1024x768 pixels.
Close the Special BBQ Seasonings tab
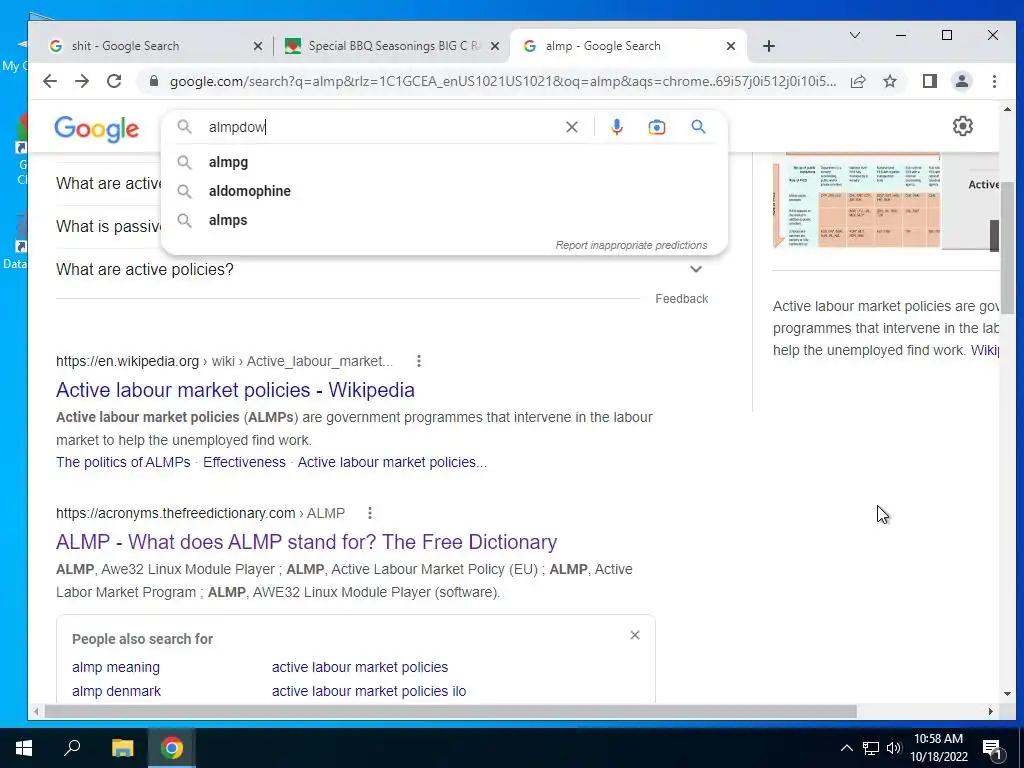point(495,46)
